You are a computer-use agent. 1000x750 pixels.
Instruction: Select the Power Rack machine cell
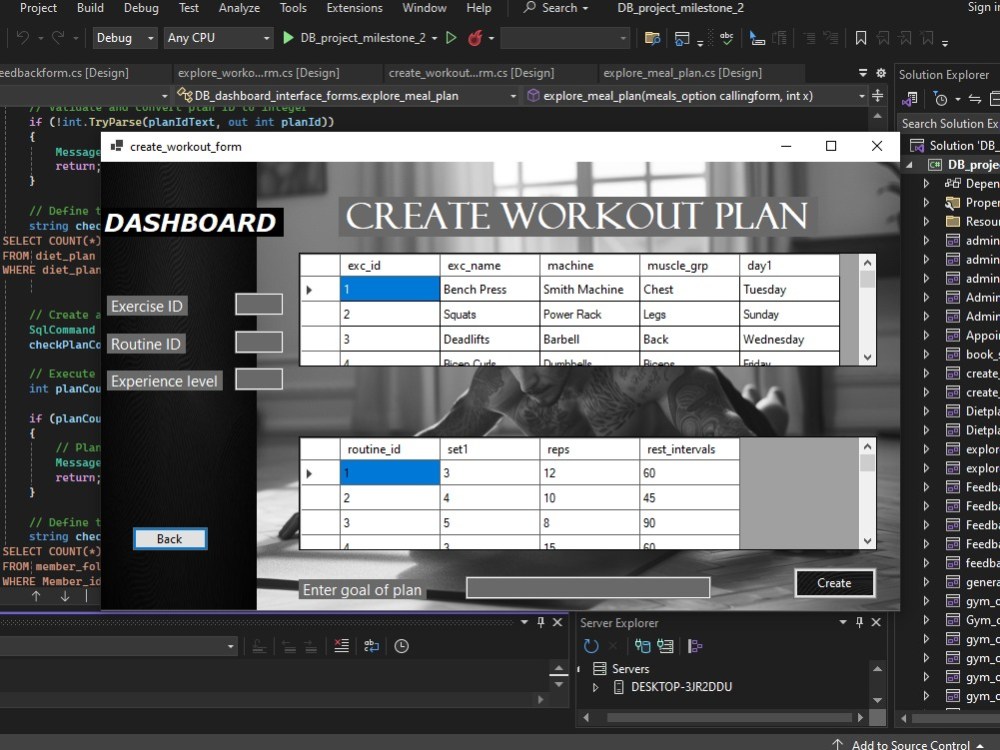point(589,314)
